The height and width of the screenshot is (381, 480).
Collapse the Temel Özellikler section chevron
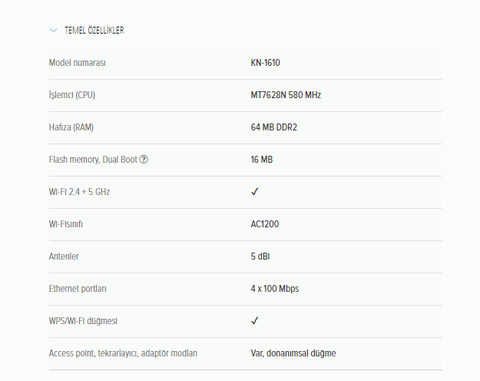pos(53,30)
